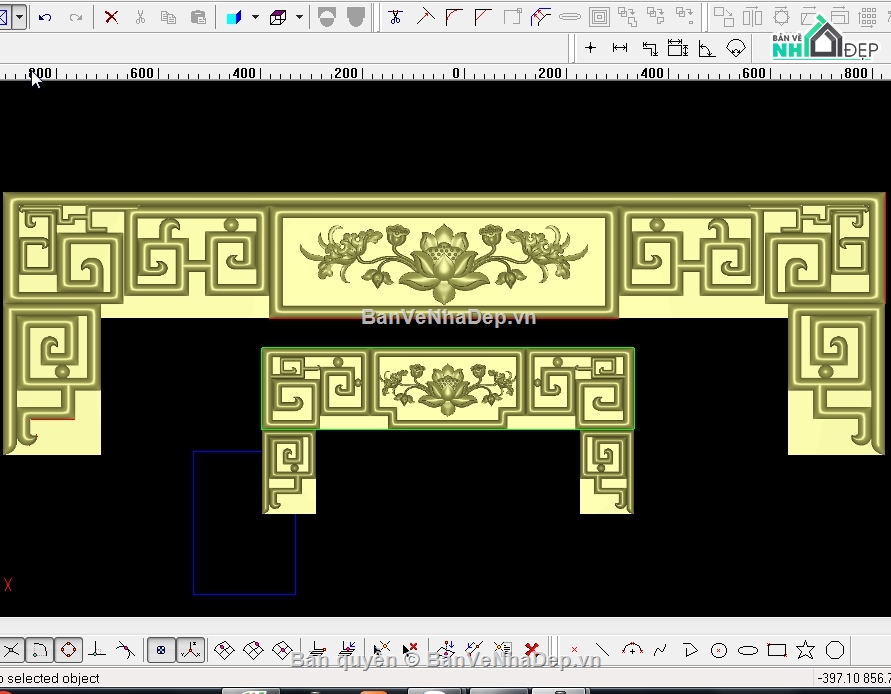
Task: Click the red X delete icon
Action: pyautogui.click(x=111, y=17)
